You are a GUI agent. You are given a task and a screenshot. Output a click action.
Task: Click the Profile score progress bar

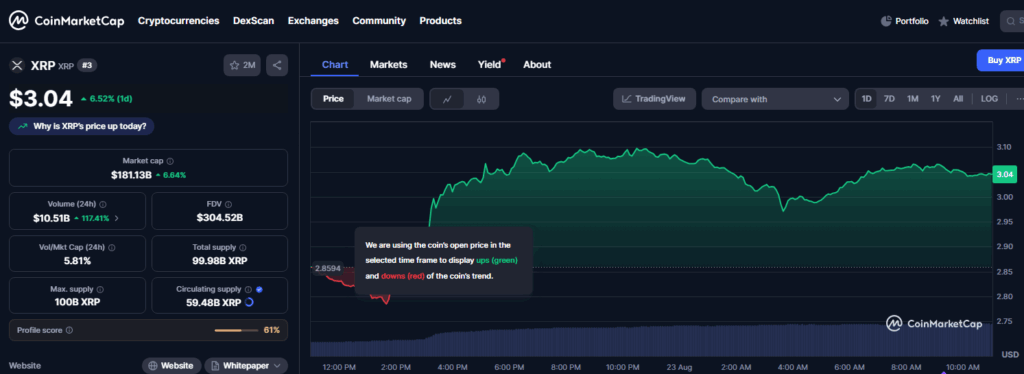click(x=236, y=330)
